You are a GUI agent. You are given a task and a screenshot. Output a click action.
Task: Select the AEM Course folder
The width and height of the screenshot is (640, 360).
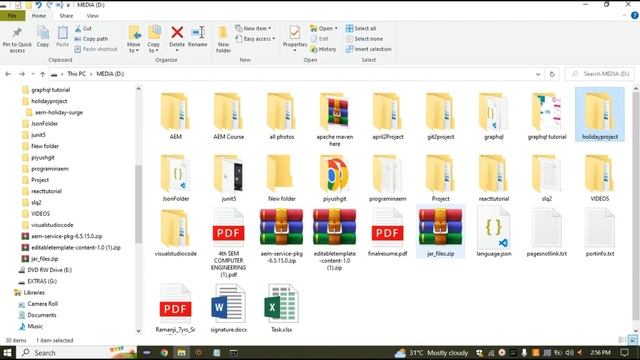coord(229,116)
